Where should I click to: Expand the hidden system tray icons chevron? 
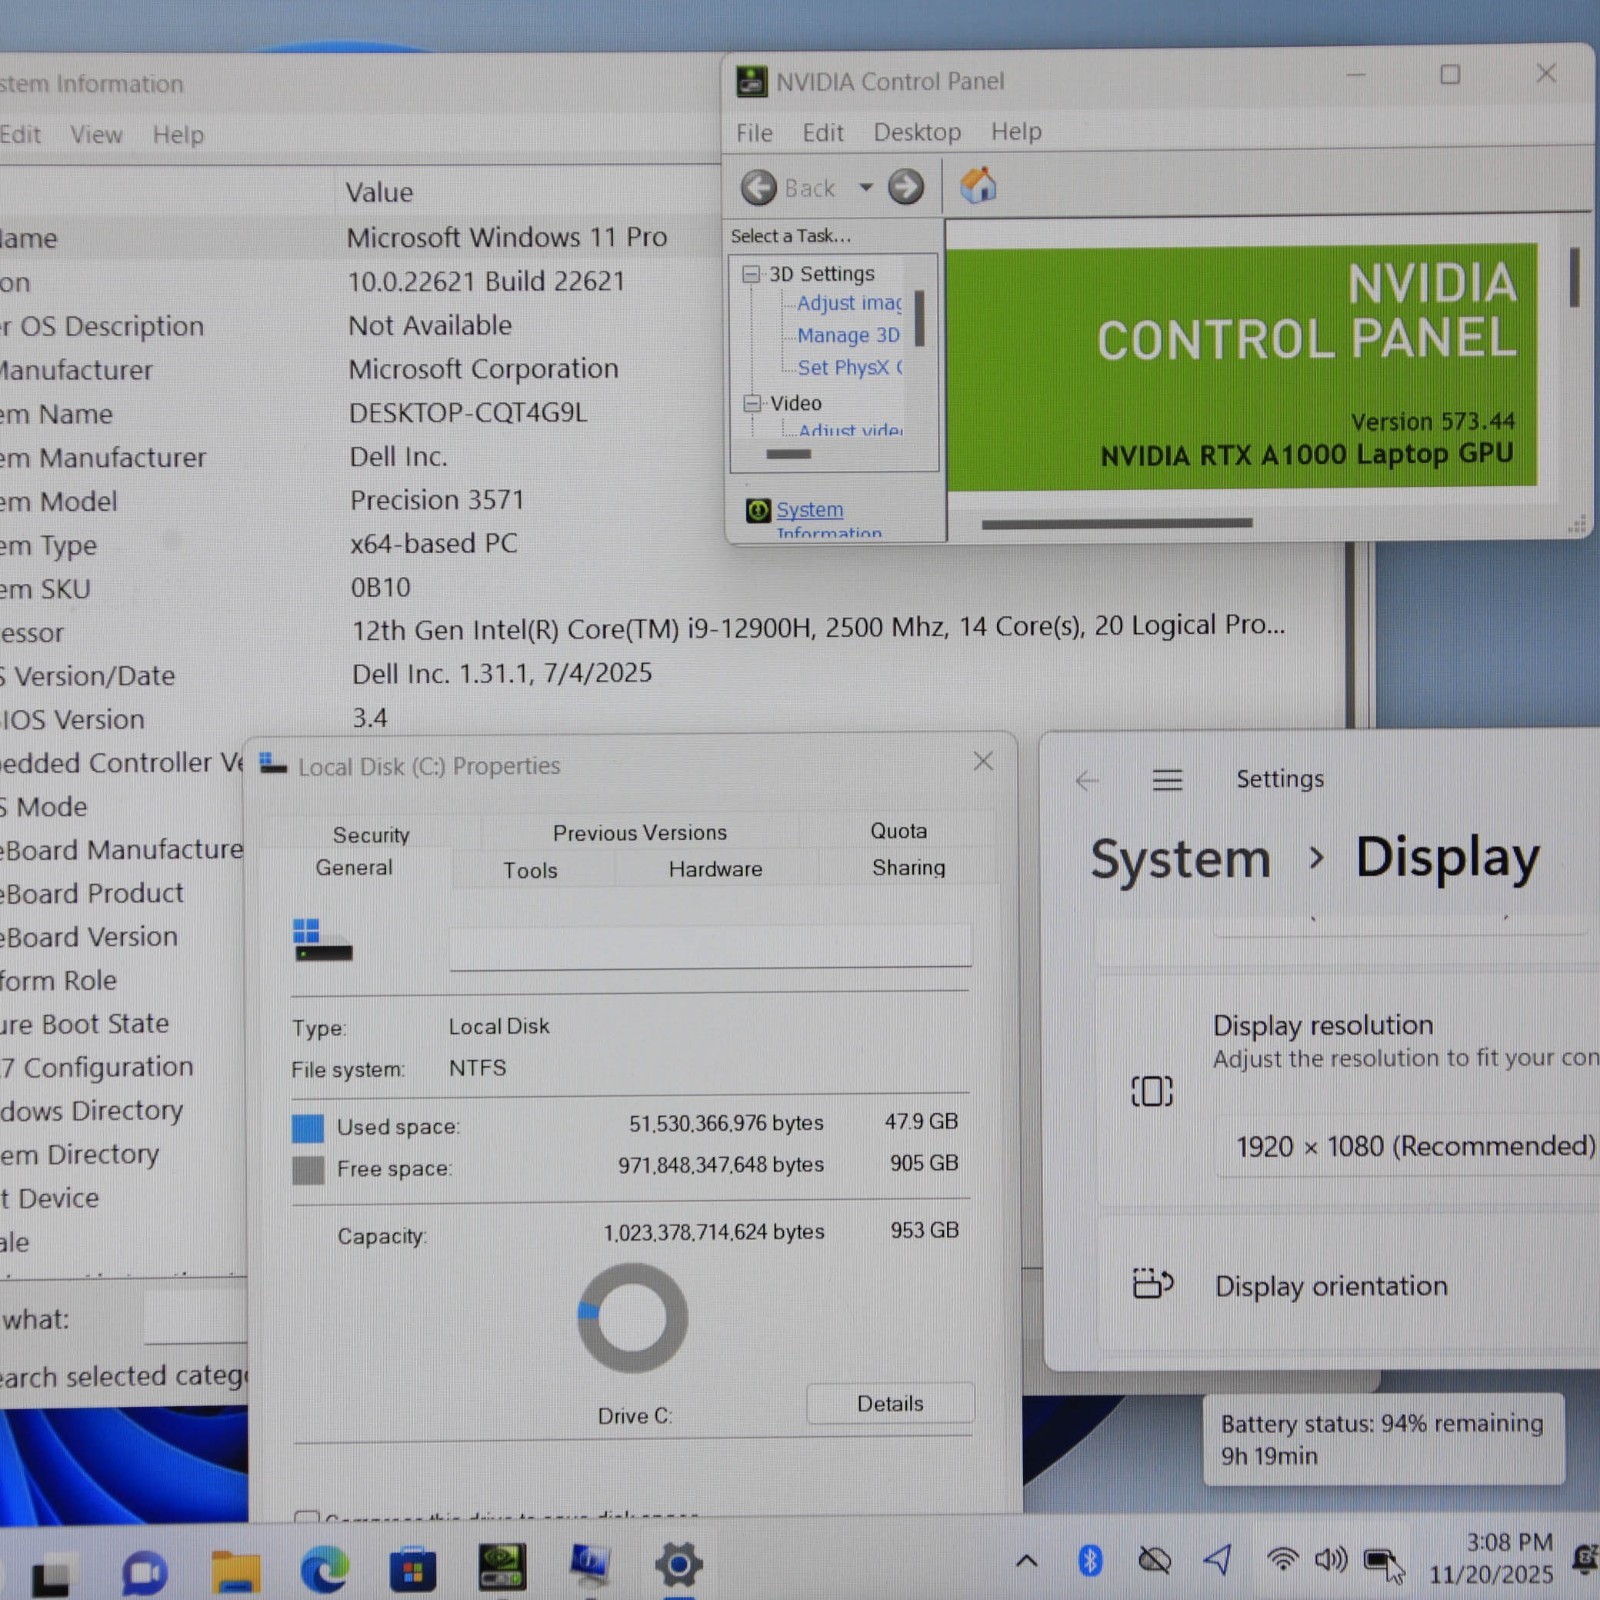(1026, 1561)
